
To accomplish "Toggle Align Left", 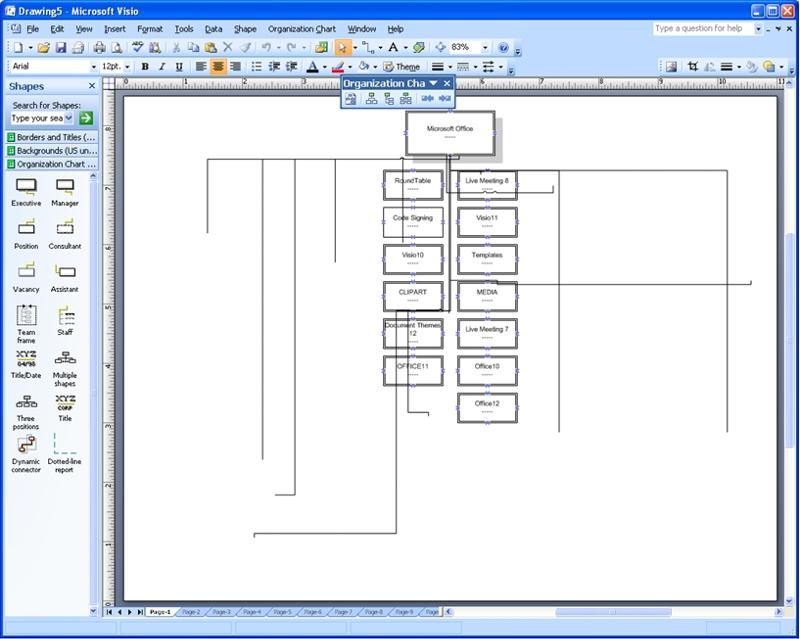I will point(201,66).
